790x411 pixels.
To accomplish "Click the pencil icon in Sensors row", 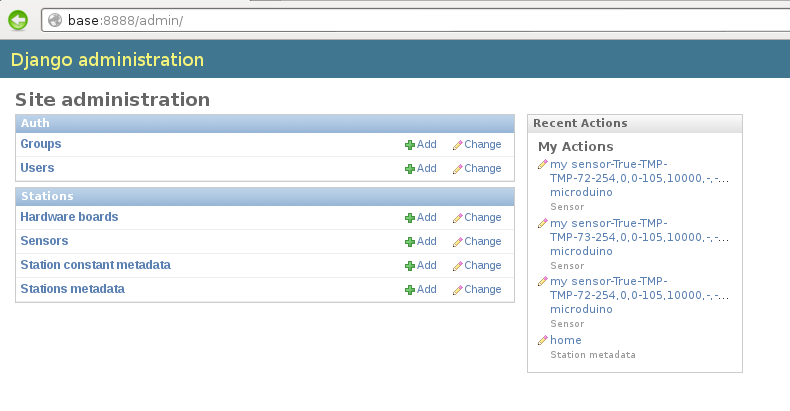I will click(x=457, y=242).
